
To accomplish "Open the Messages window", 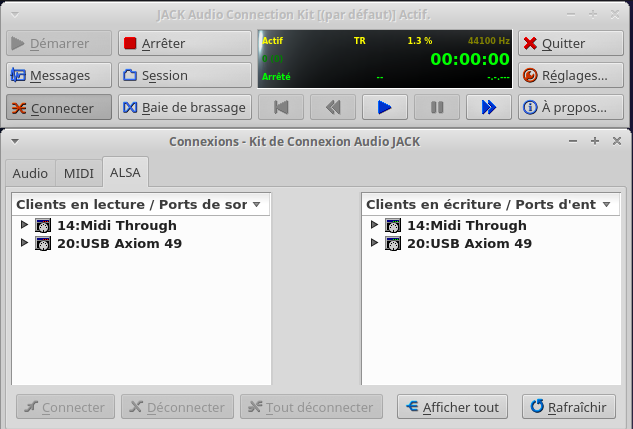I will tap(59, 75).
